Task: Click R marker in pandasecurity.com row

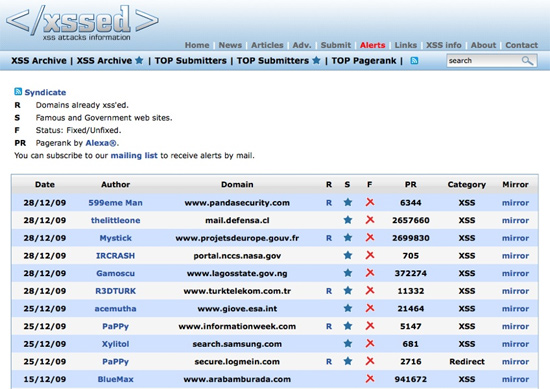Action: [x=329, y=203]
